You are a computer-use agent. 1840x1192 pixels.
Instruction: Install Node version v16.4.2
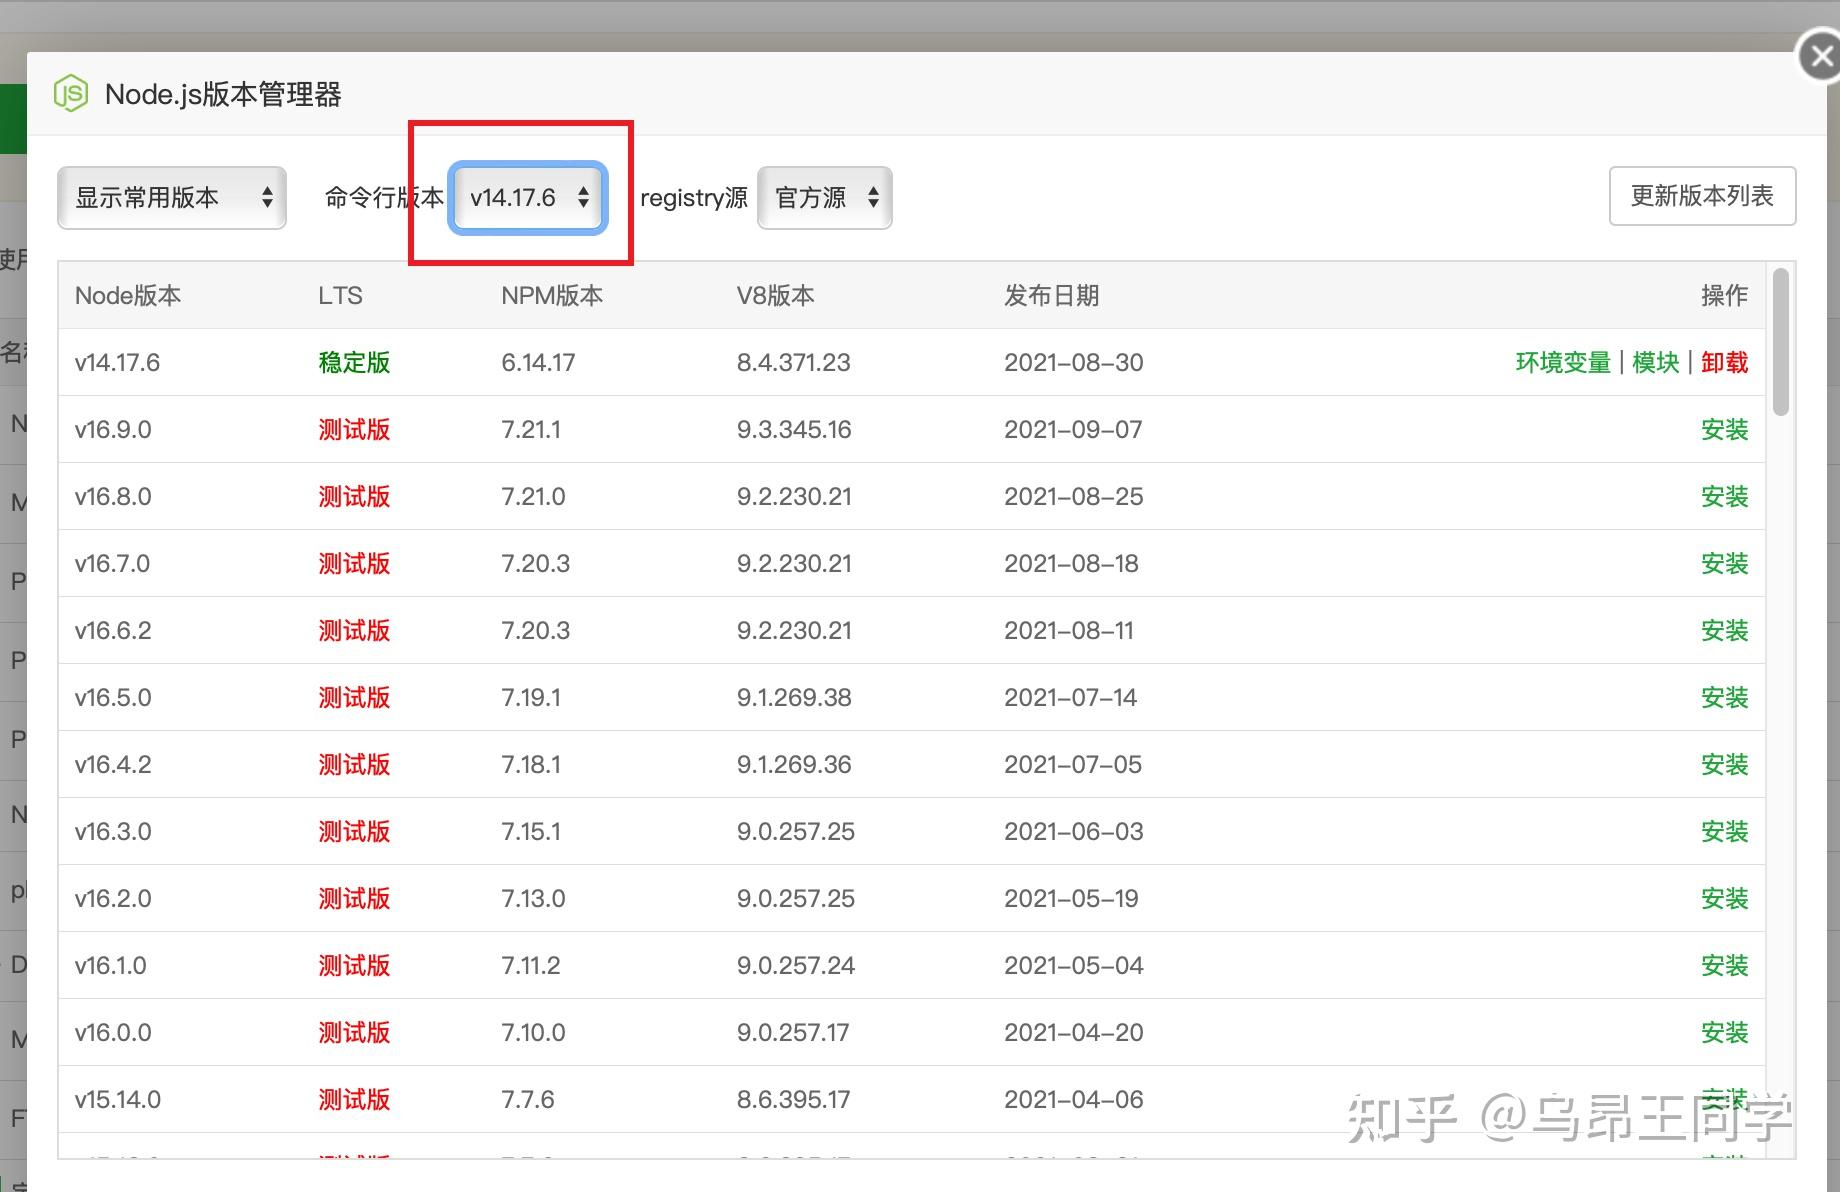(1724, 764)
